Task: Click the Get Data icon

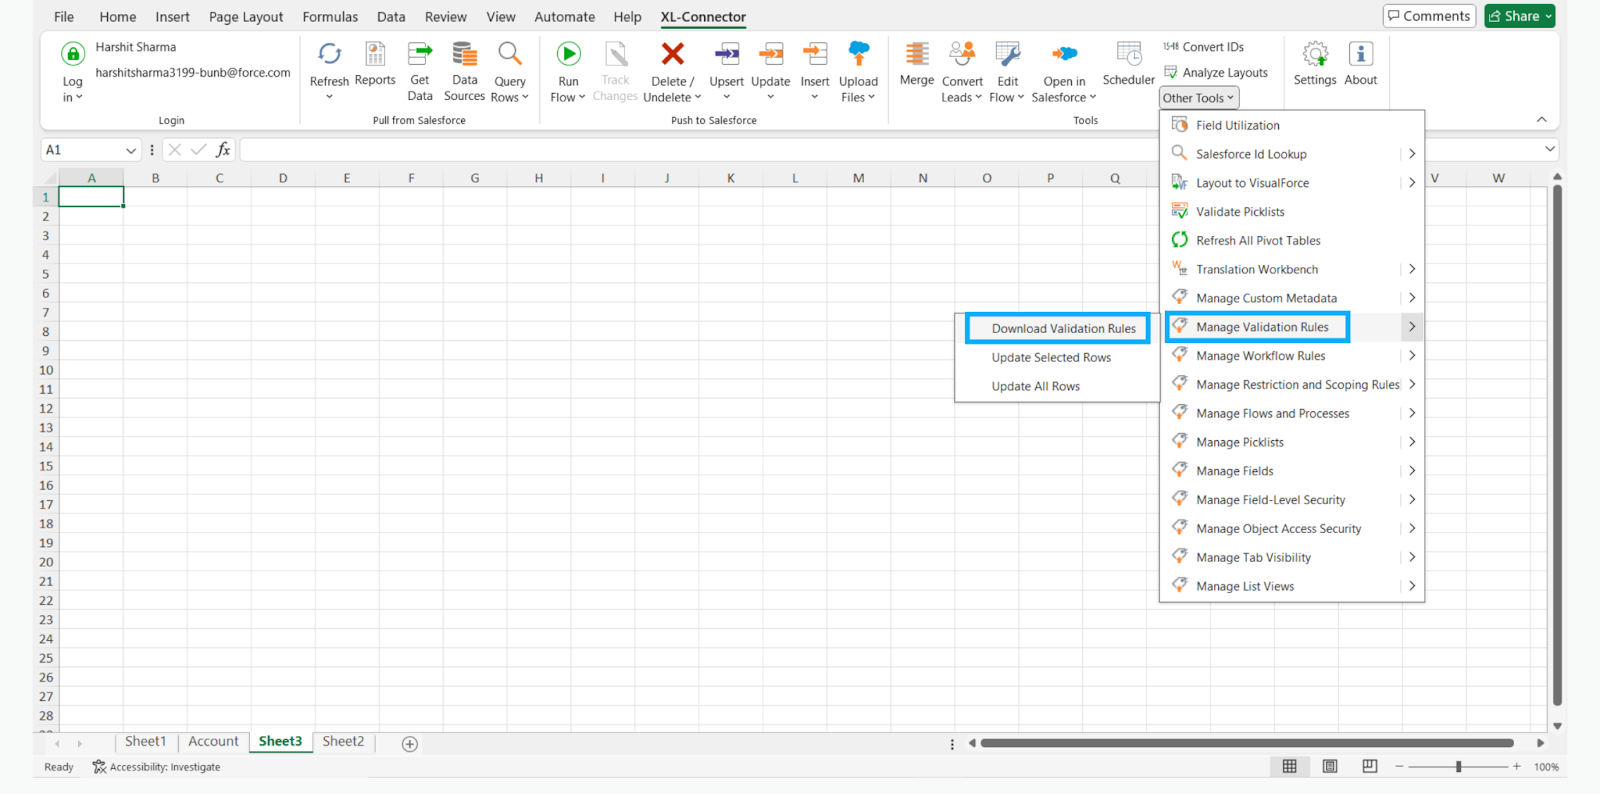Action: click(420, 54)
